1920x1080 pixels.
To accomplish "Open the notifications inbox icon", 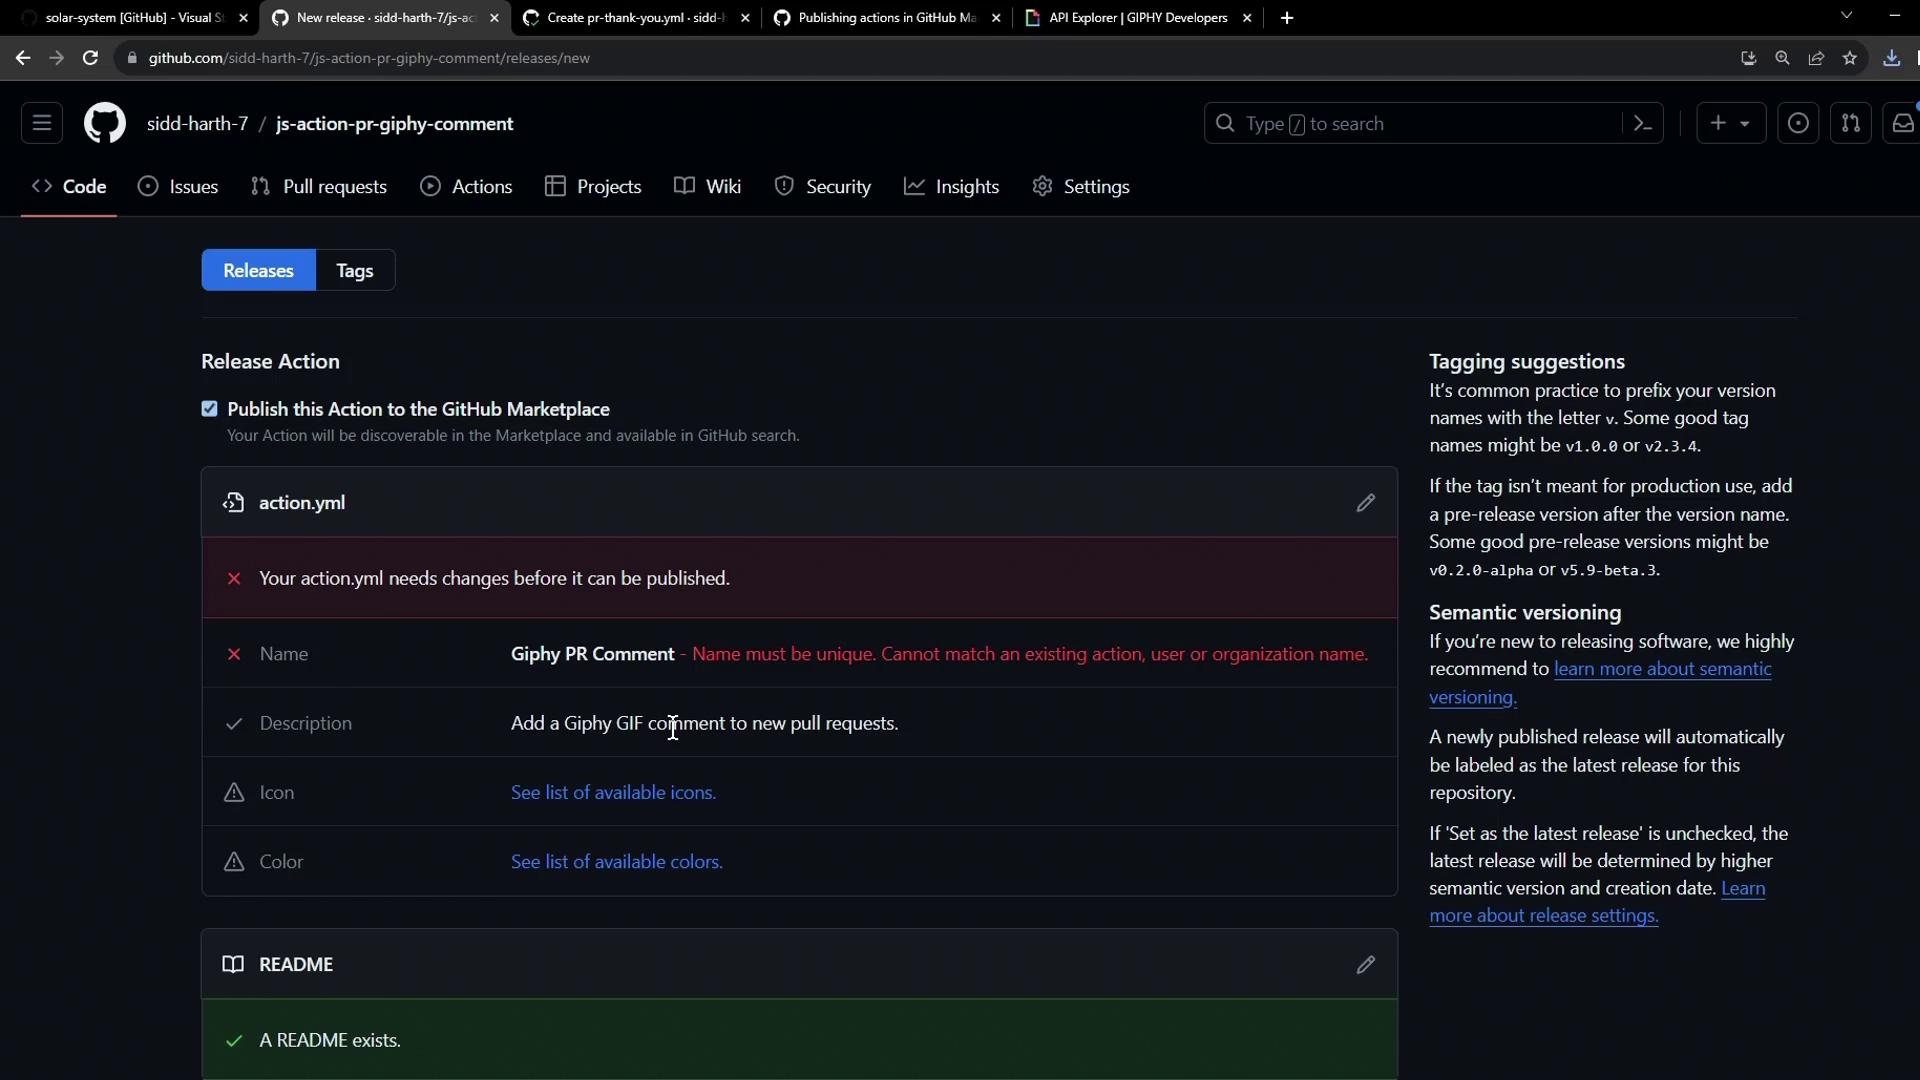I will (1902, 124).
